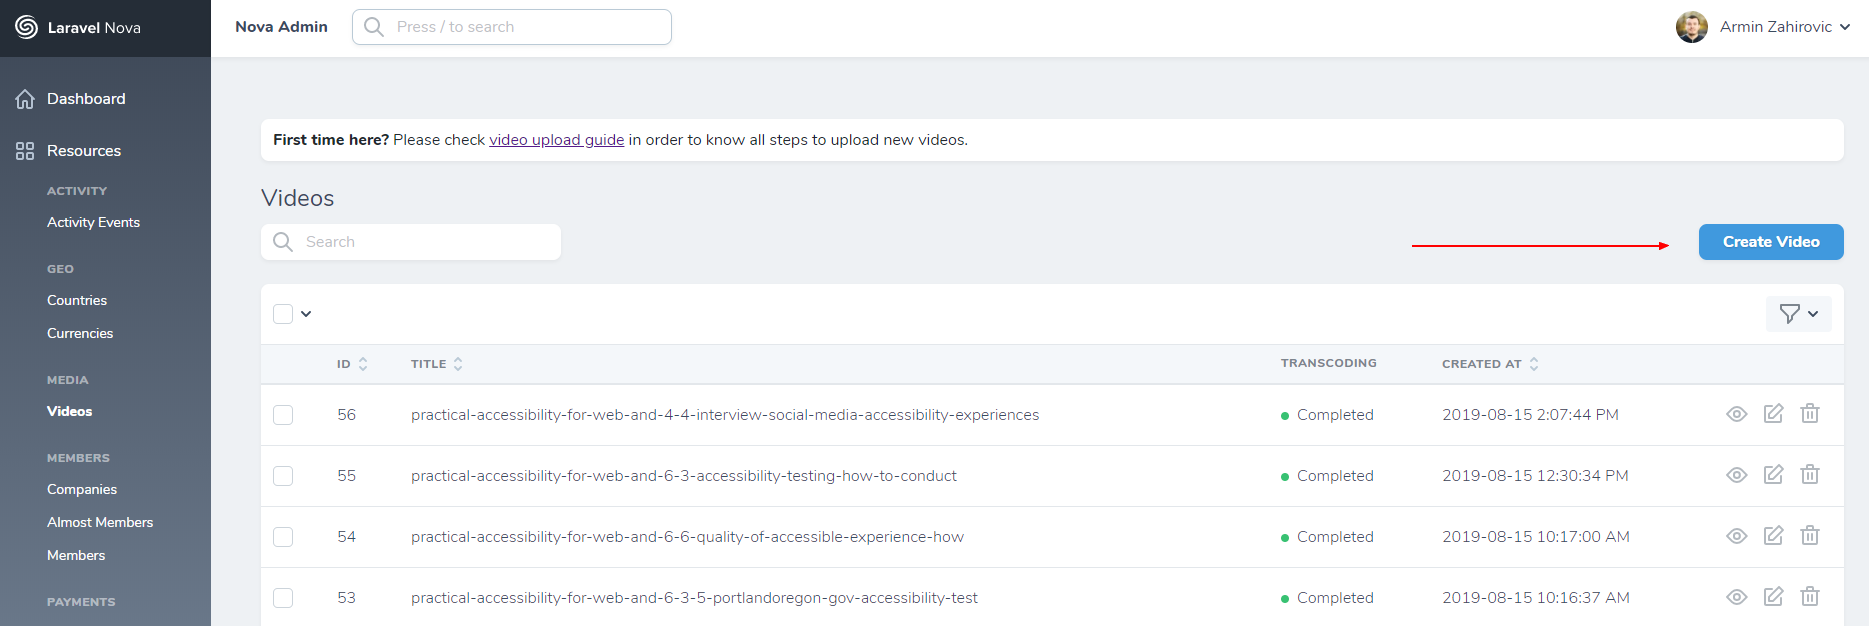The height and width of the screenshot is (626, 1869).
Task: Open Dashboard in sidebar
Action: 86,99
